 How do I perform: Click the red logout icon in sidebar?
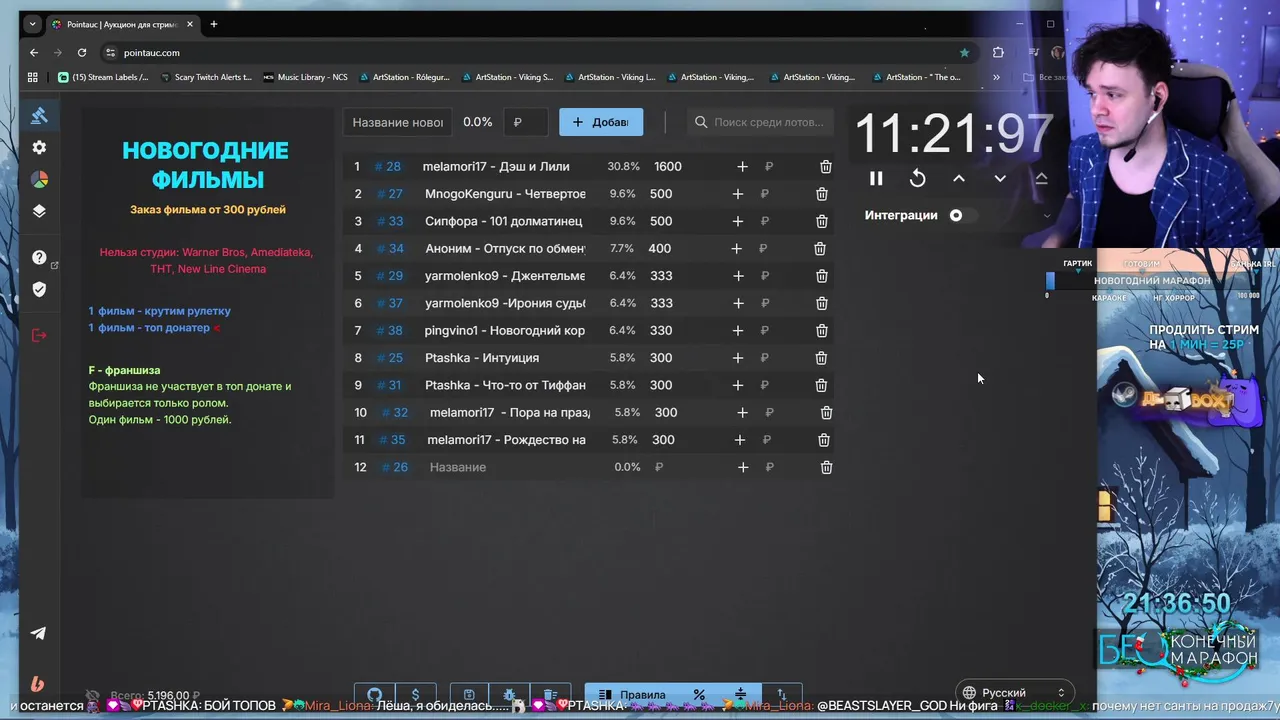pyautogui.click(x=39, y=335)
